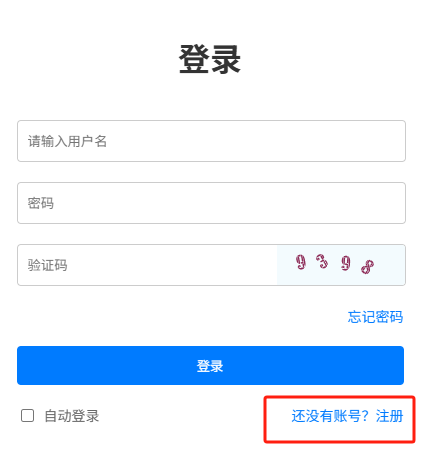Click the second 9 in captcha image
This screenshot has height=472, width=422.
pos(346,263)
